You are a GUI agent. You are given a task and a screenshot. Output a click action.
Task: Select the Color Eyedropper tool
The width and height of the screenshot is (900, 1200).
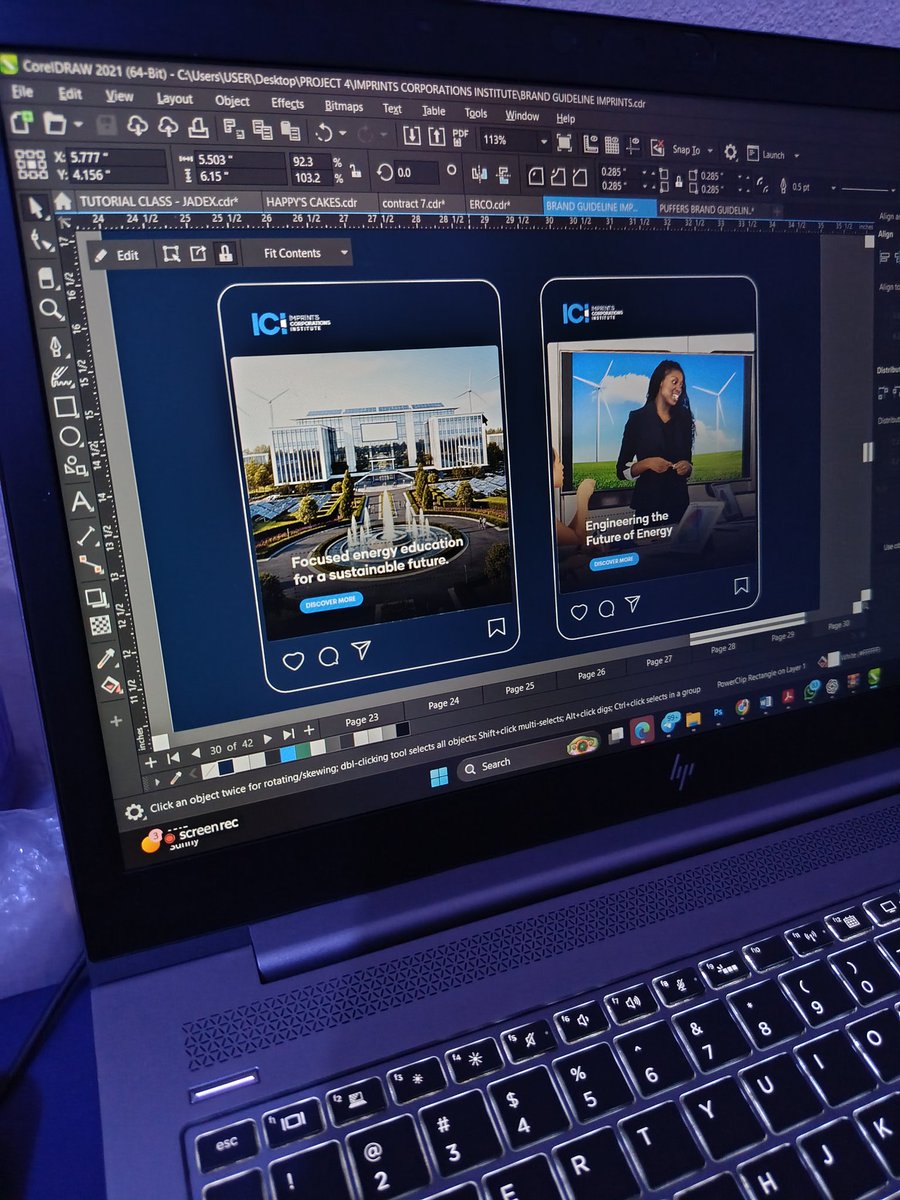(106, 658)
